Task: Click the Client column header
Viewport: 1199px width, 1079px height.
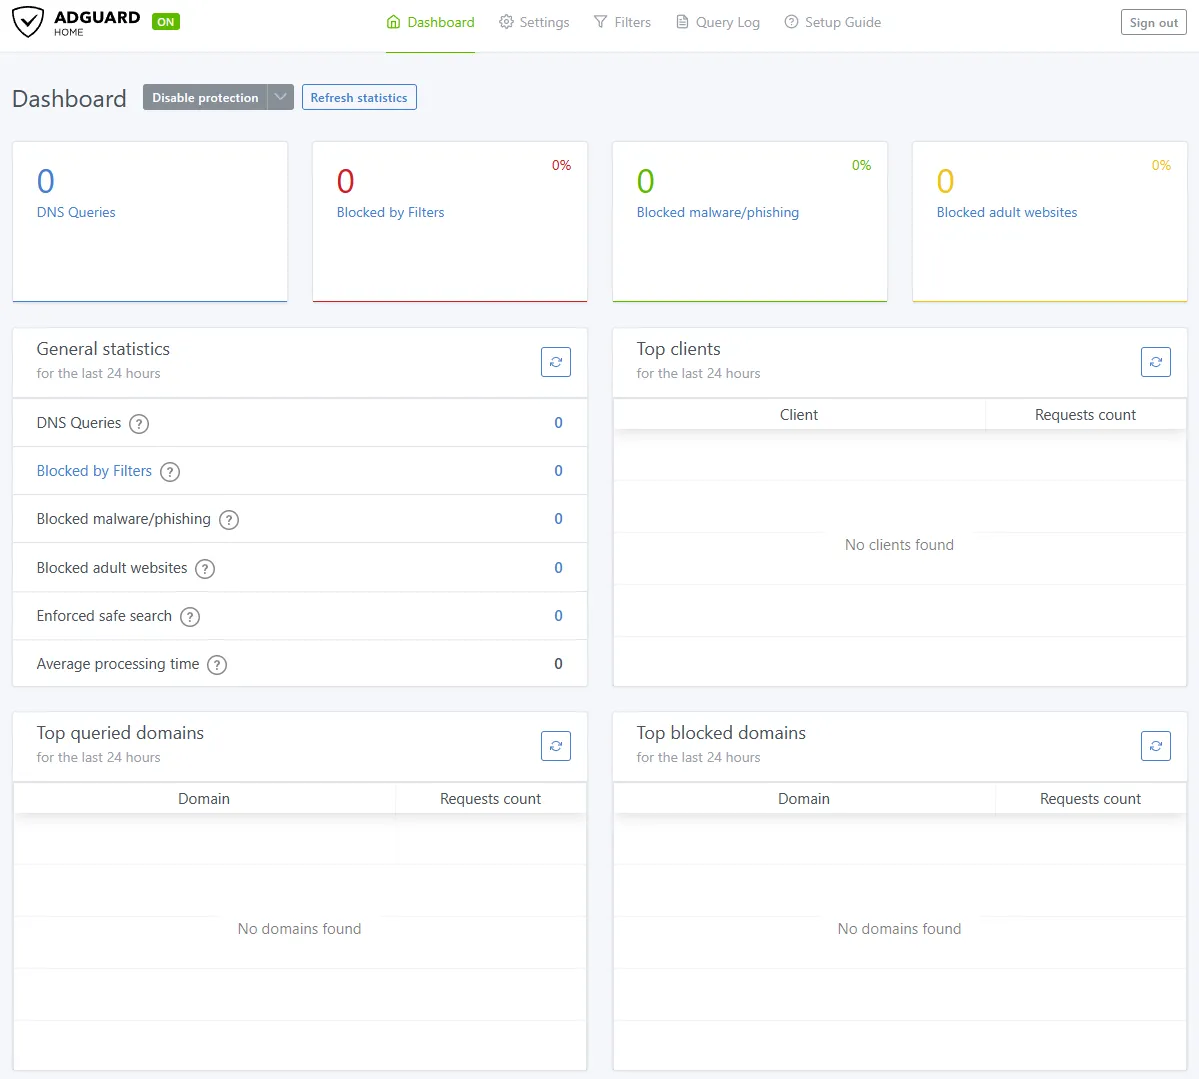Action: point(799,414)
